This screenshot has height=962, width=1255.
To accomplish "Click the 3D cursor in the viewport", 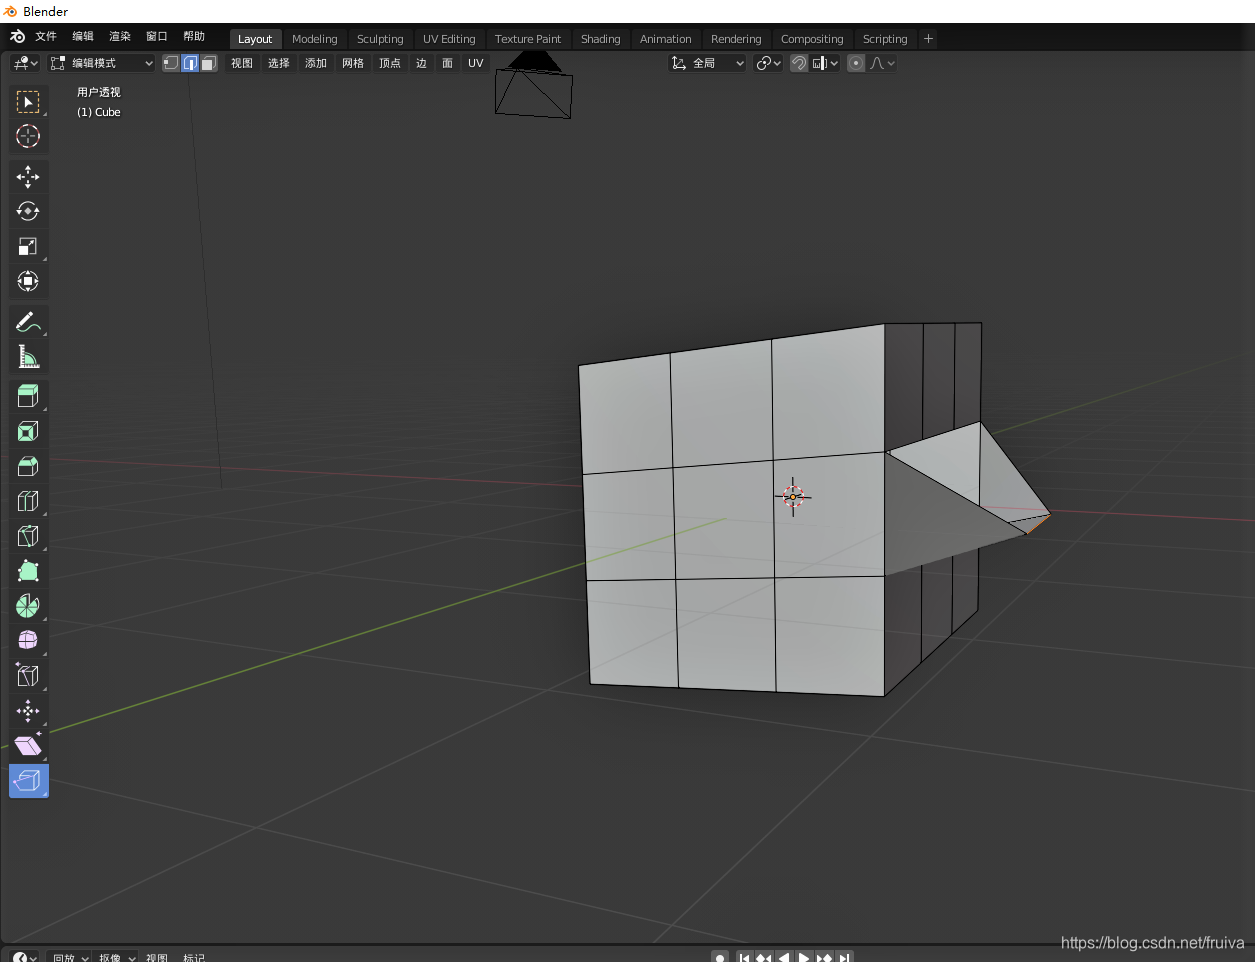I will pos(793,497).
